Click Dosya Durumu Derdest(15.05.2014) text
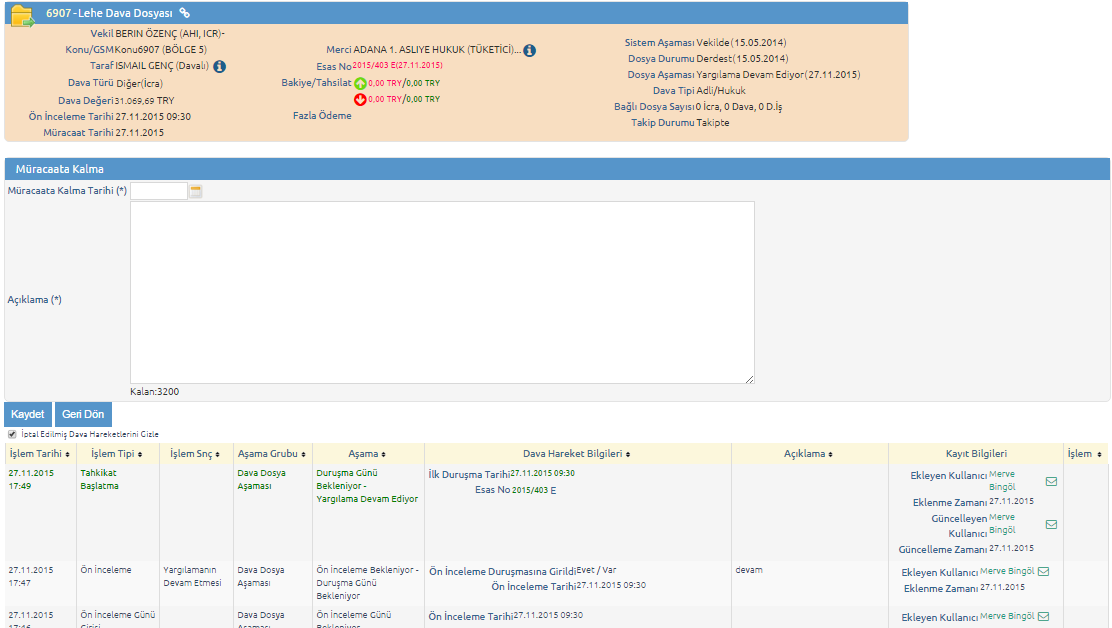Viewport: 1112px width, 628px height. coord(708,59)
